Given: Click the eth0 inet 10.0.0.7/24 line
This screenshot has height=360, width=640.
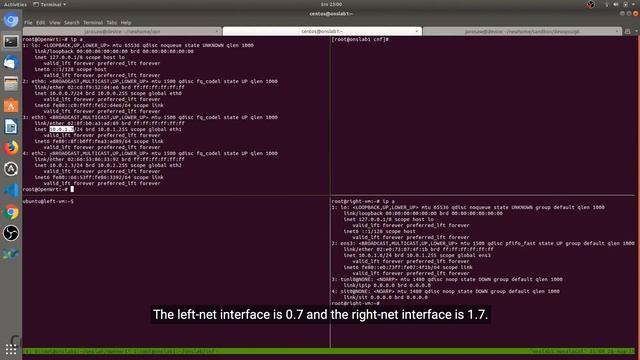Looking at the screenshot, I should pyautogui.click(x=108, y=93).
